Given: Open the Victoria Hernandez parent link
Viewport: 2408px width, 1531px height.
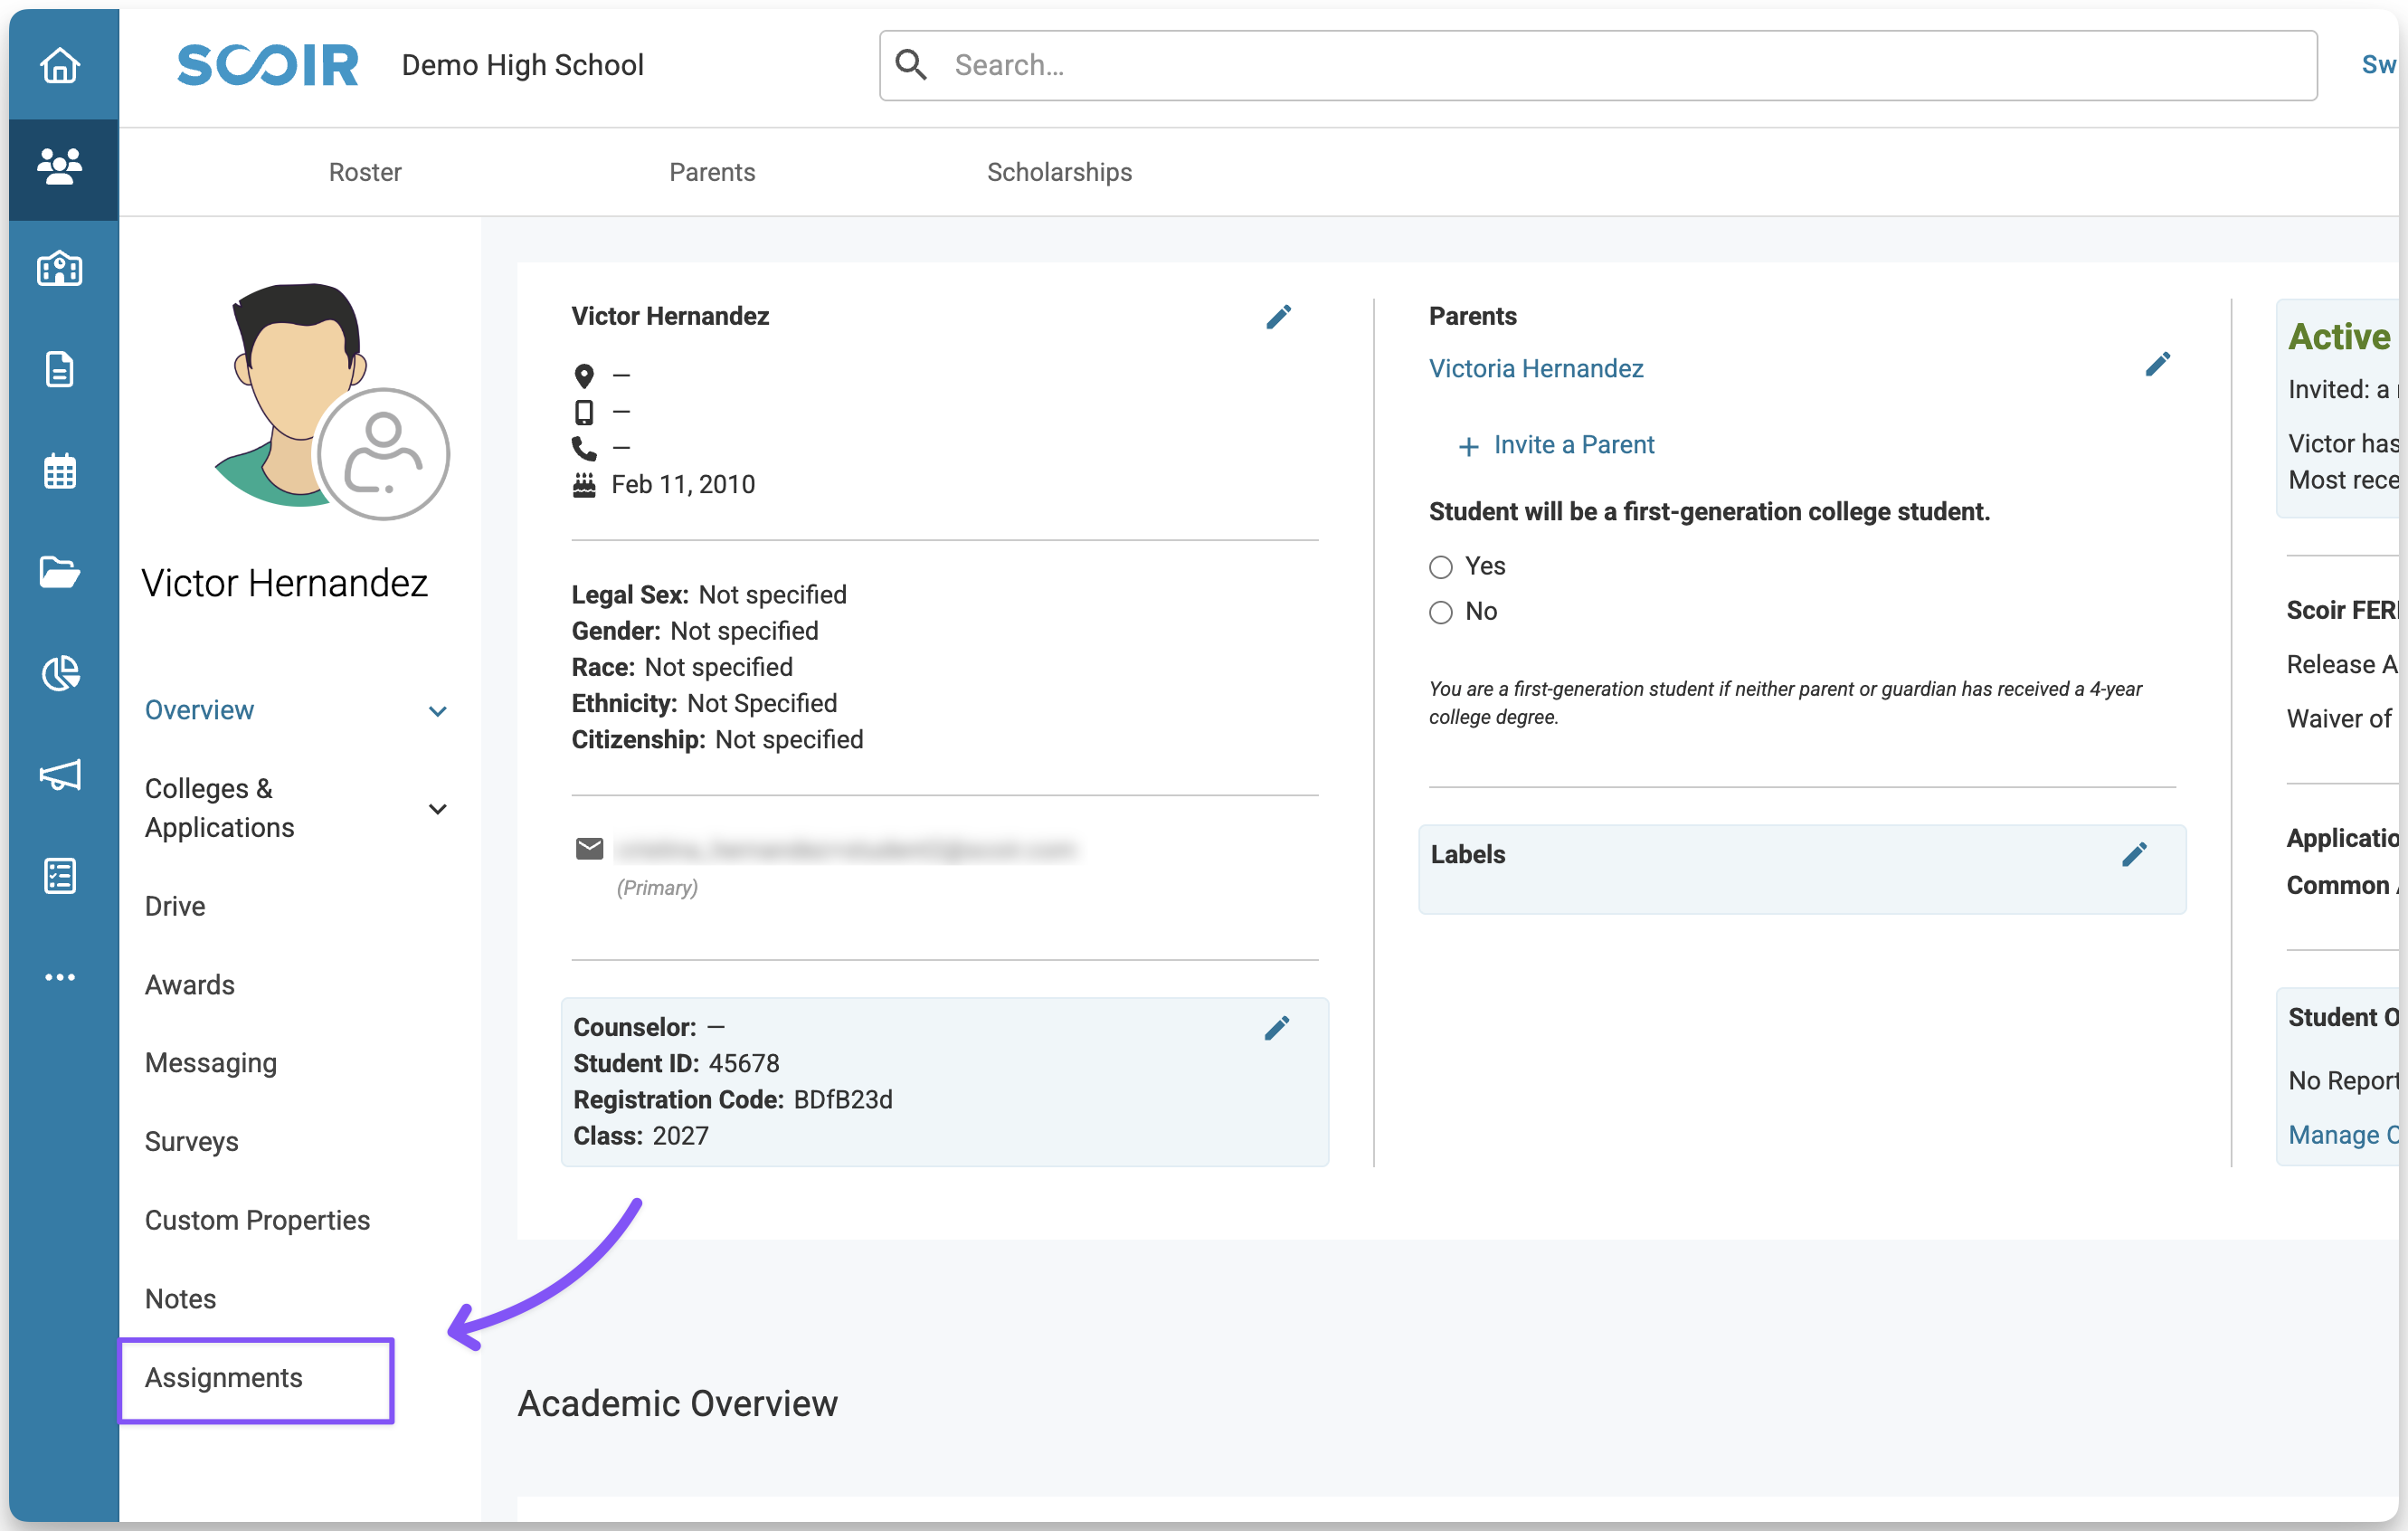Looking at the screenshot, I should click(1535, 368).
